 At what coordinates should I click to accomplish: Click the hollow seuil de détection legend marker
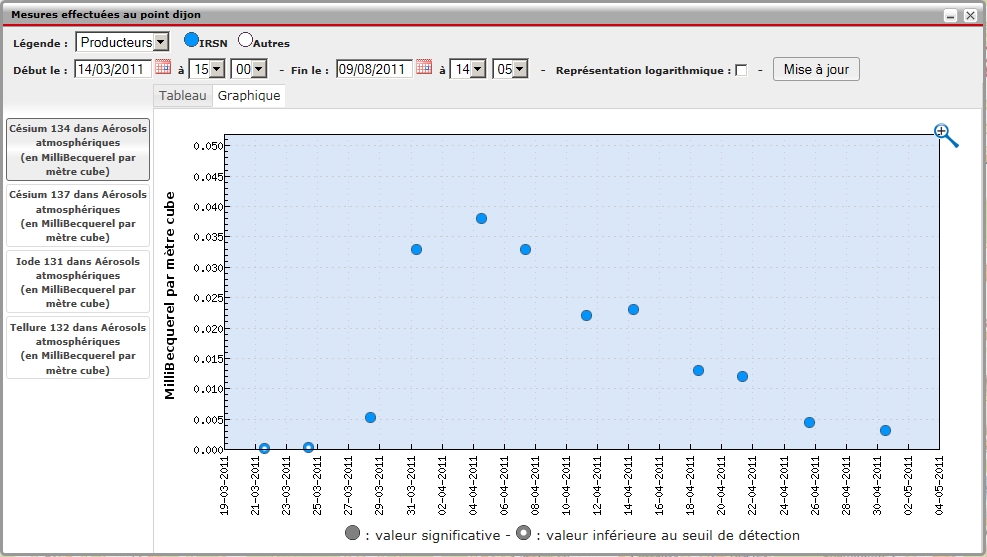(x=523, y=533)
